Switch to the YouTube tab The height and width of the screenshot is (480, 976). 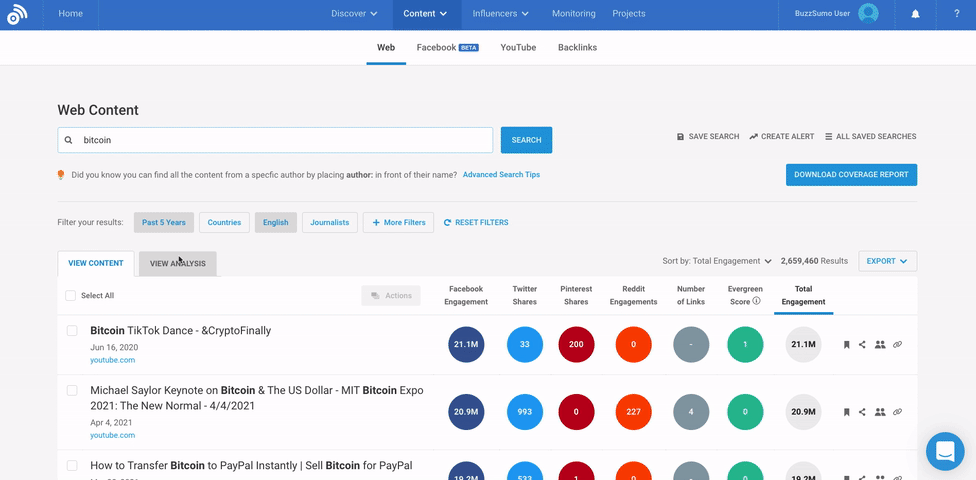518,47
